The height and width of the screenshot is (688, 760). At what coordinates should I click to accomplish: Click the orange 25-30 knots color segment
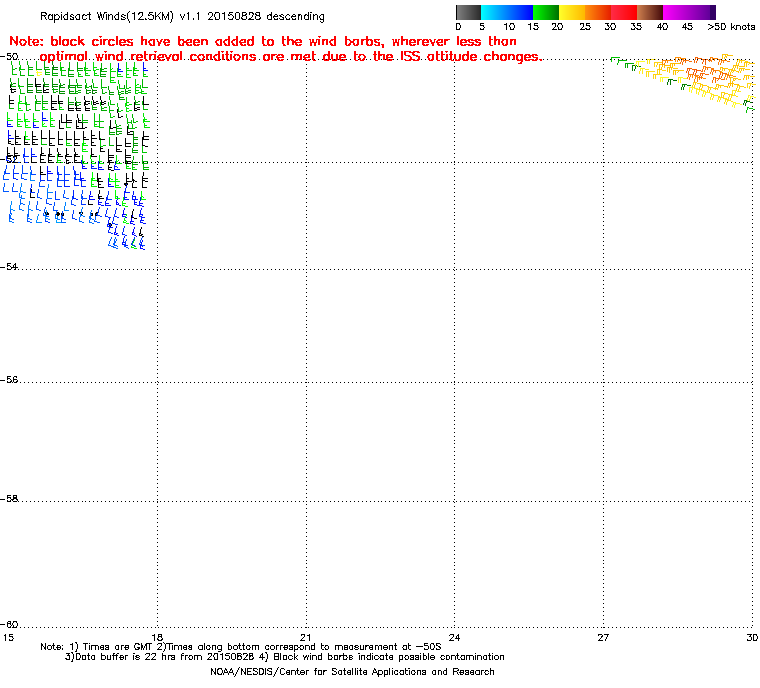[598, 12]
